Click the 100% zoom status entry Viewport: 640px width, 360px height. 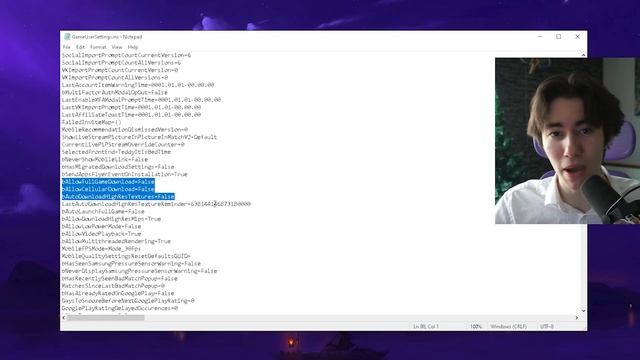tap(476, 327)
